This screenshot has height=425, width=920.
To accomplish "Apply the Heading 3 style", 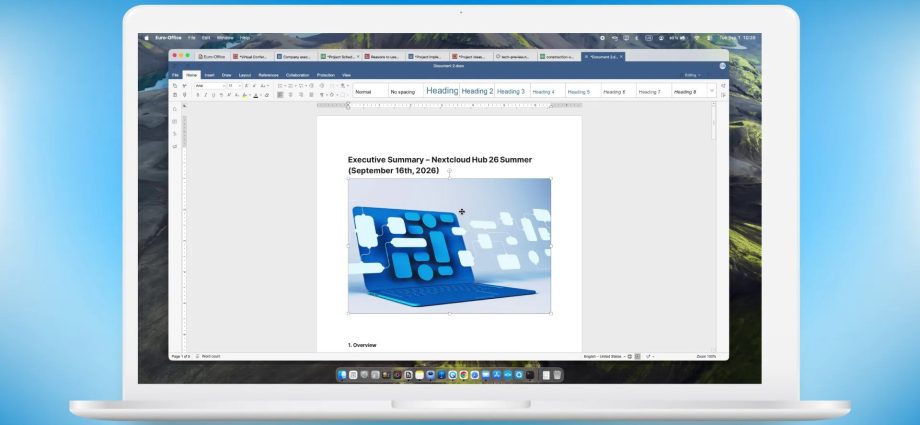I will [x=512, y=92].
